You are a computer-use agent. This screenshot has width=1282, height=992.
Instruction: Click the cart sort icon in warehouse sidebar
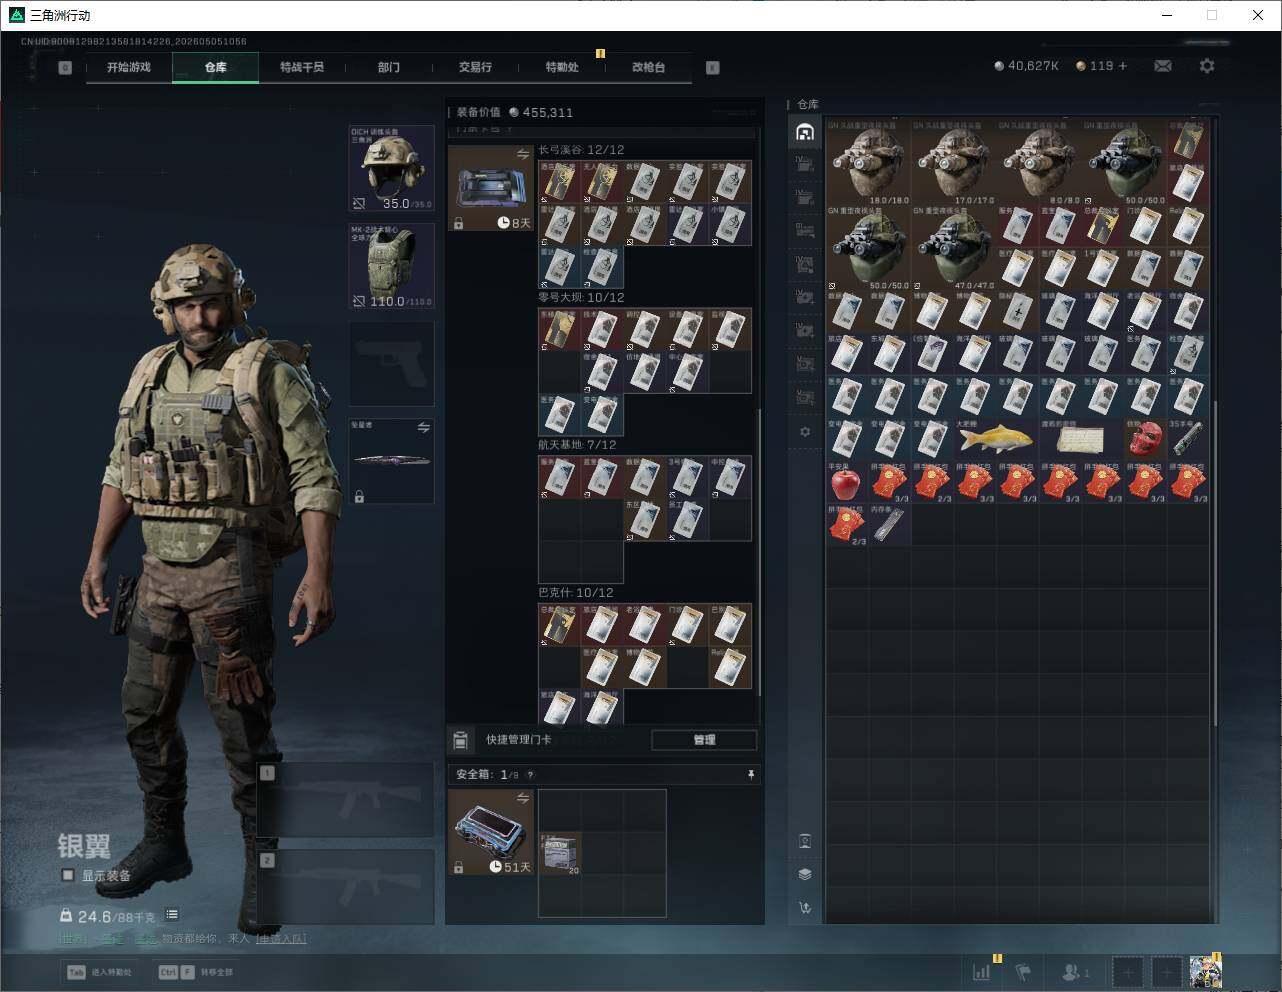805,908
